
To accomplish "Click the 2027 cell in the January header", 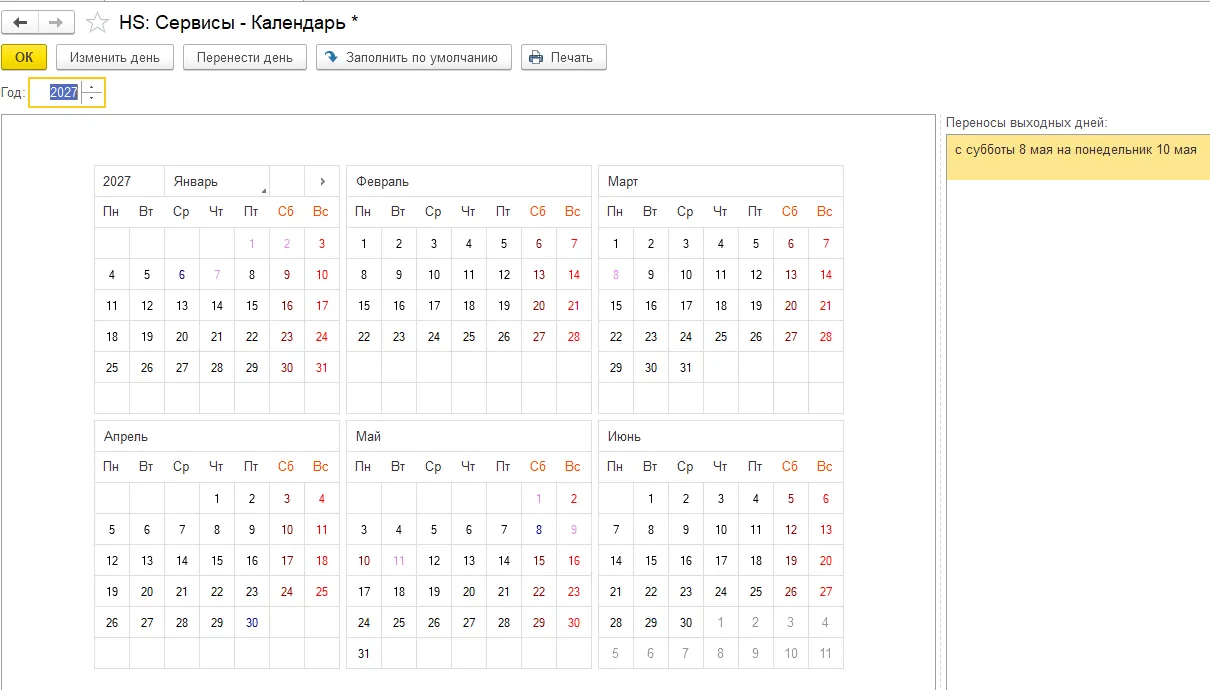I will pos(129,181).
